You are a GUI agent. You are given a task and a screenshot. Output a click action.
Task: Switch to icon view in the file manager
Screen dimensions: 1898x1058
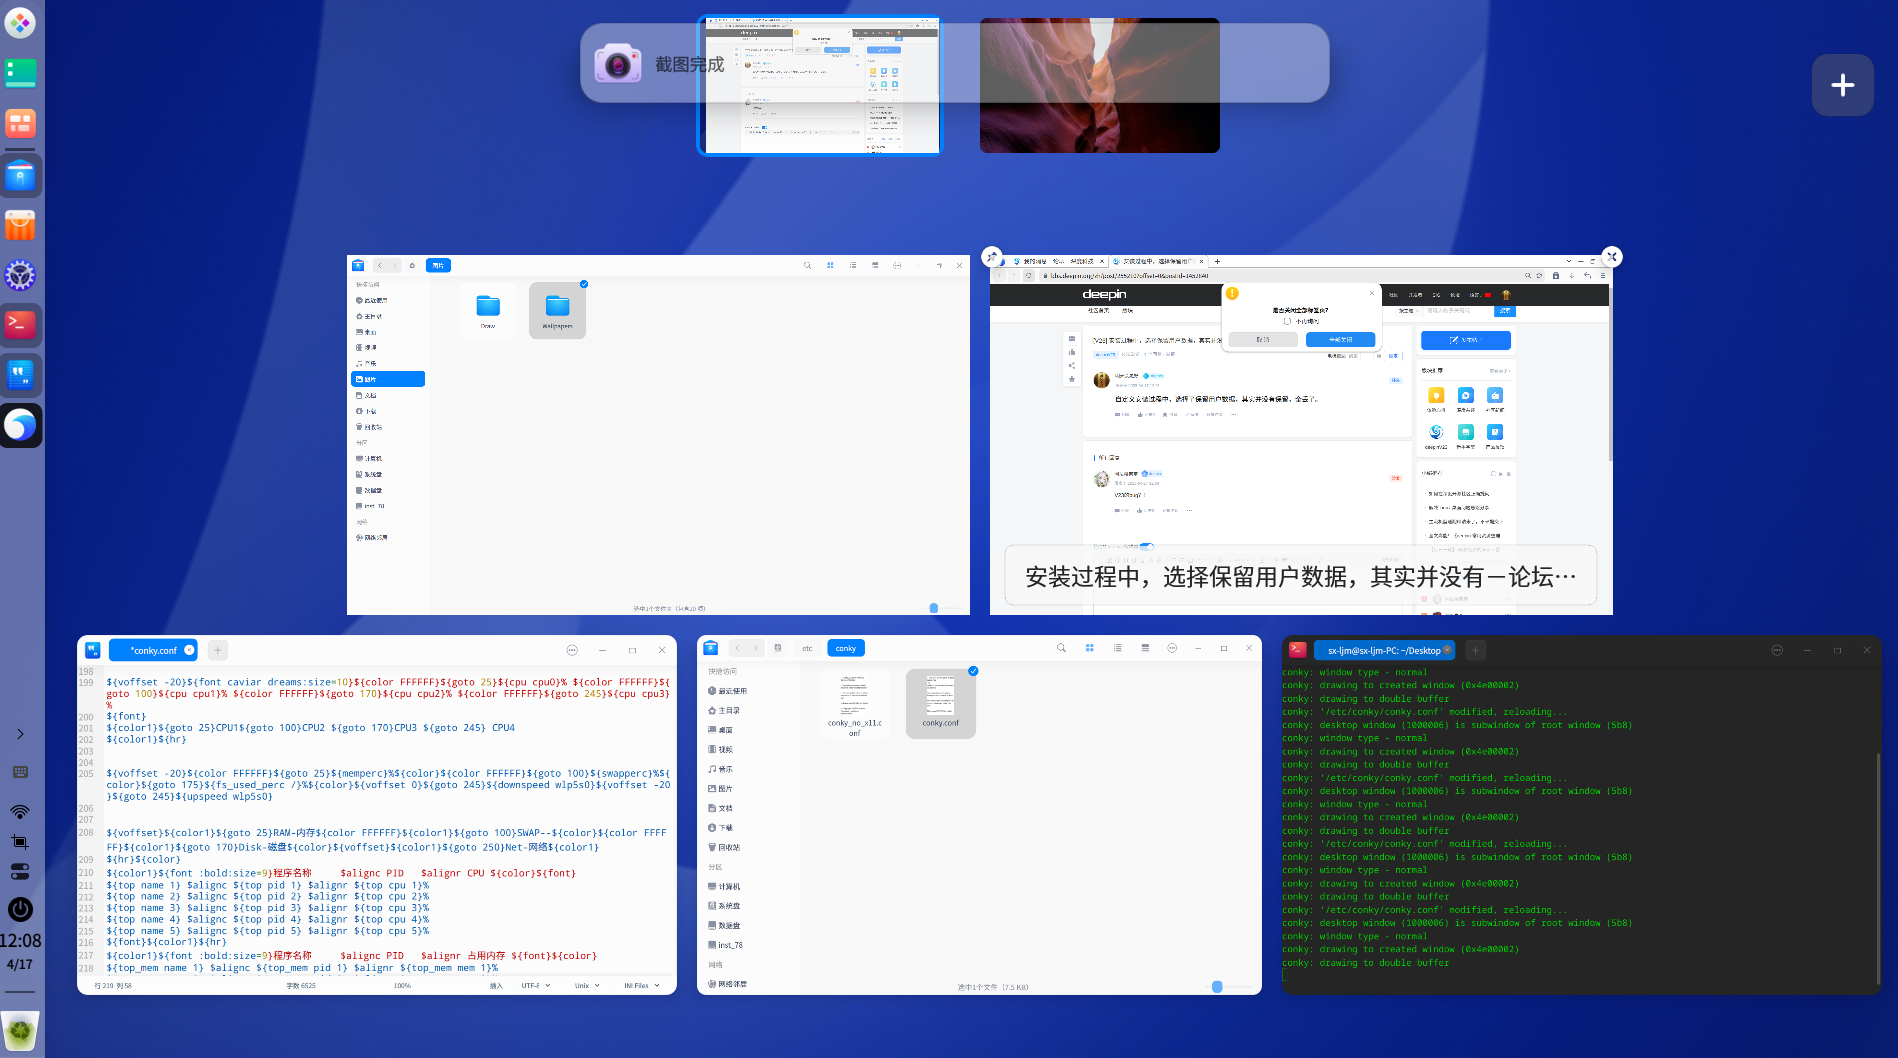(1090, 648)
